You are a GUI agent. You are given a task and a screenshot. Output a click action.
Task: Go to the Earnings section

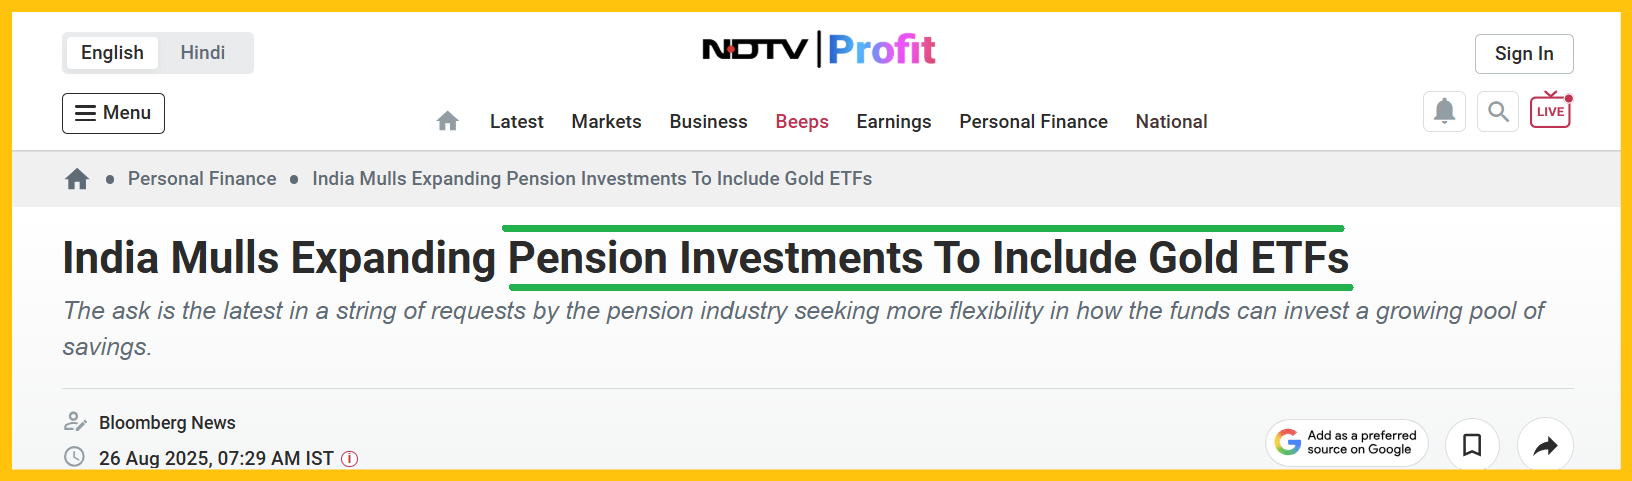coord(893,121)
